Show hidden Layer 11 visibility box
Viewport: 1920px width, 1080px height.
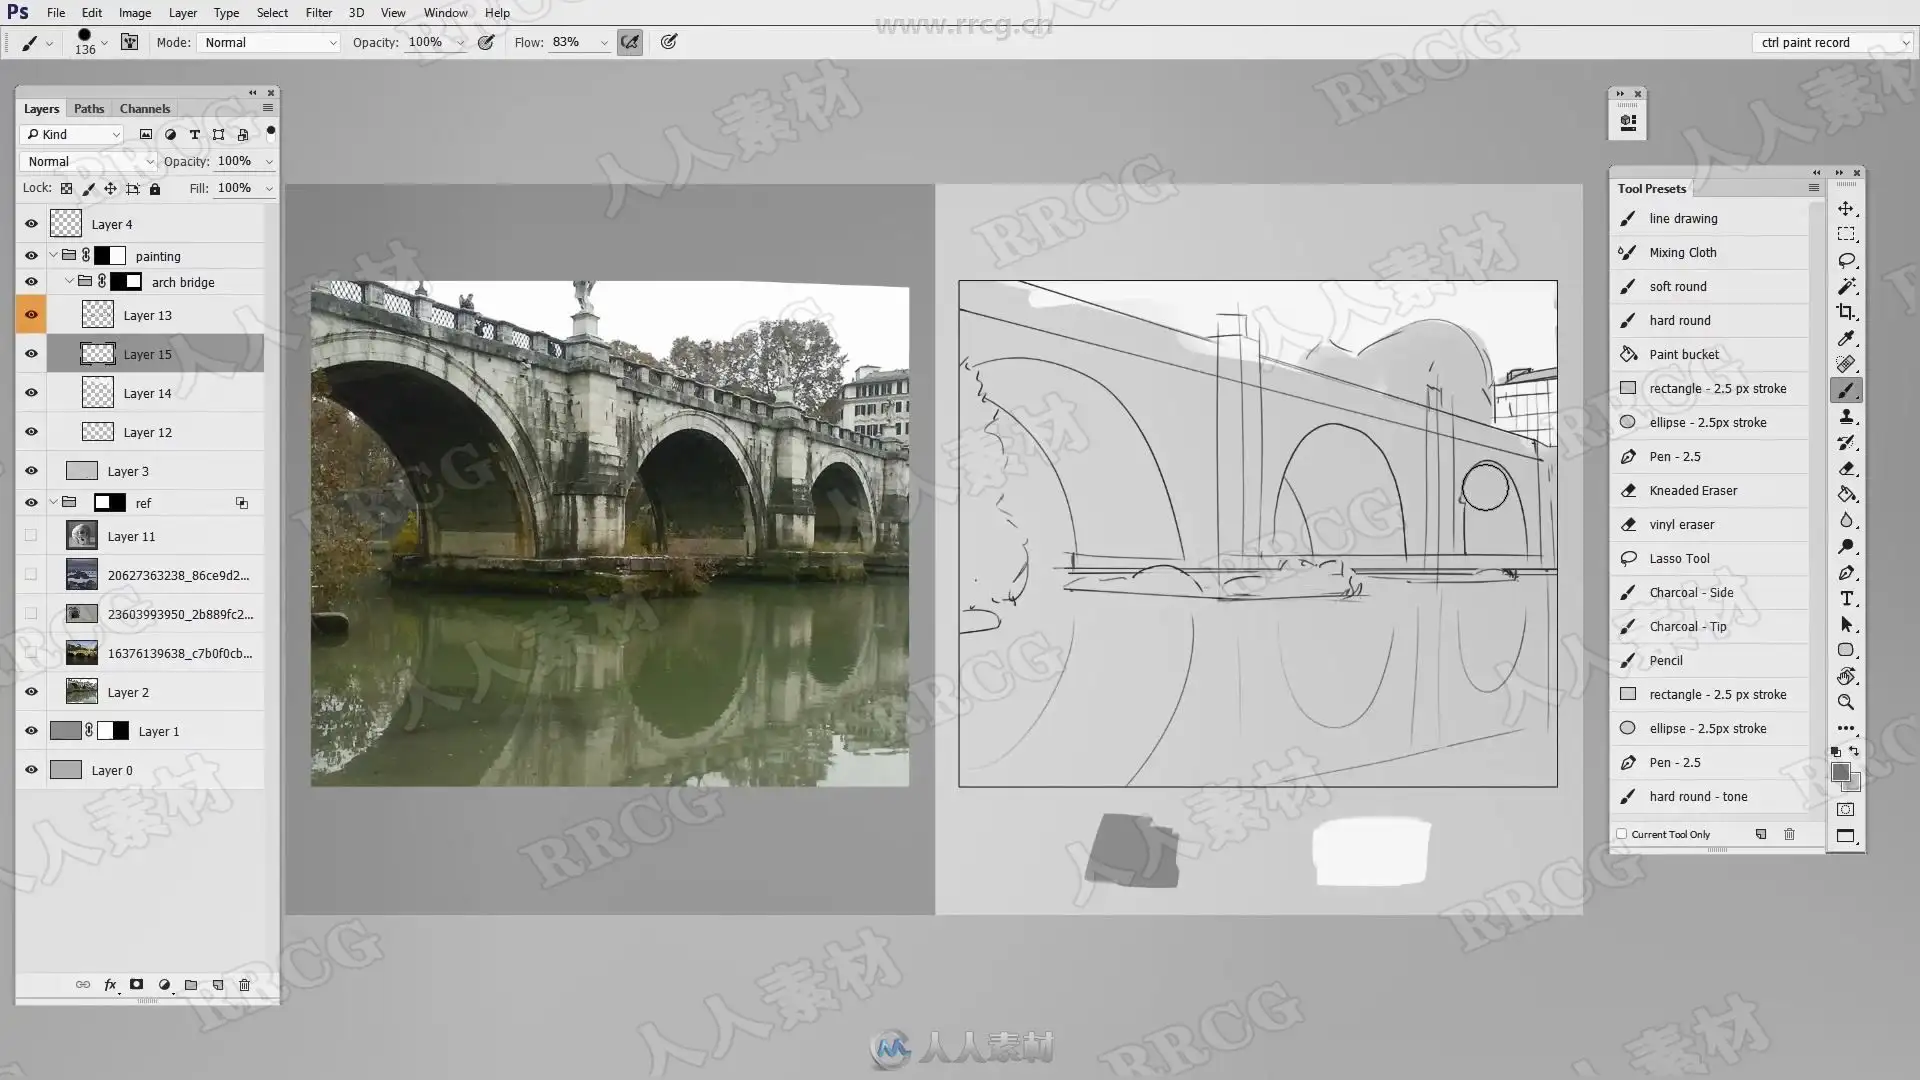point(31,536)
